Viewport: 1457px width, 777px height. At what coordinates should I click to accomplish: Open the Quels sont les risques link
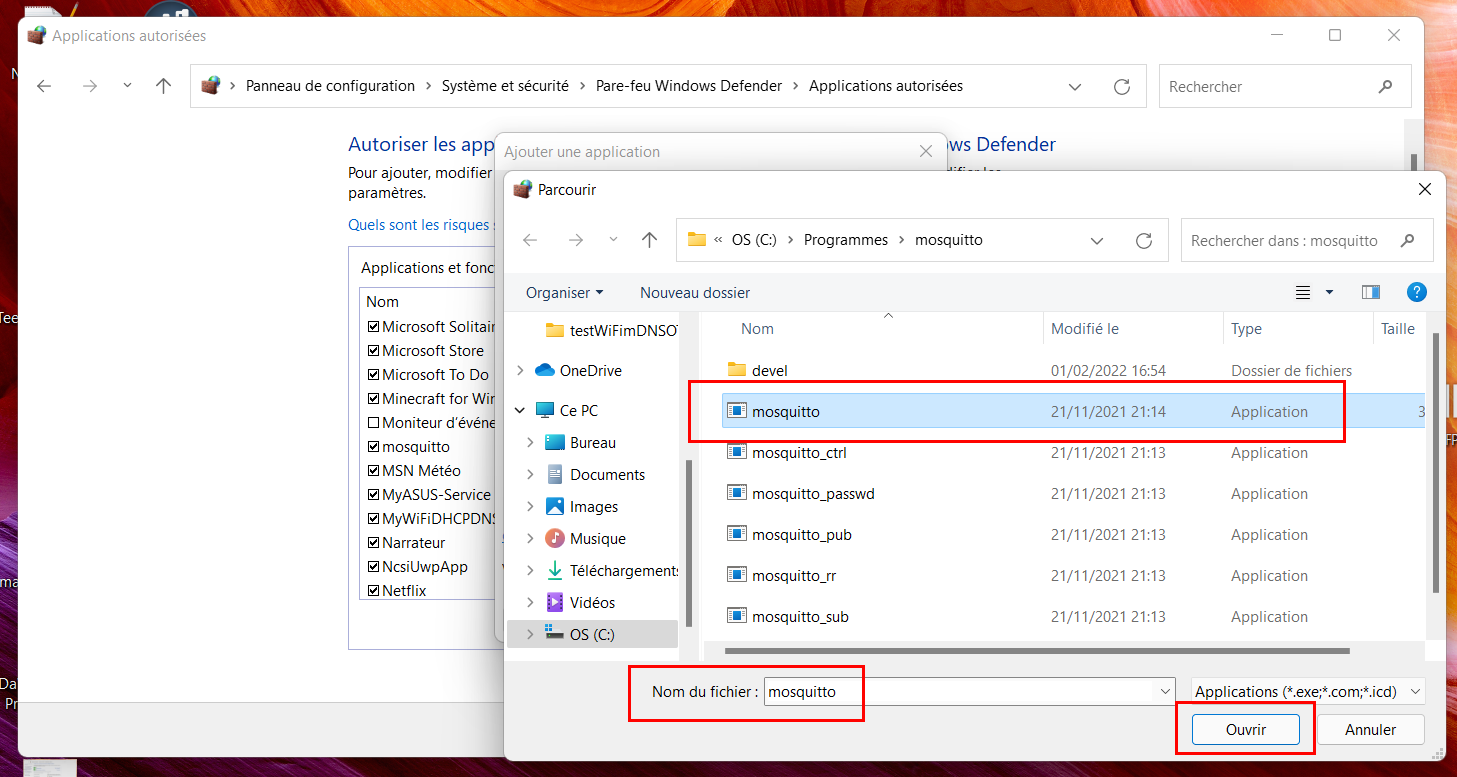[421, 225]
